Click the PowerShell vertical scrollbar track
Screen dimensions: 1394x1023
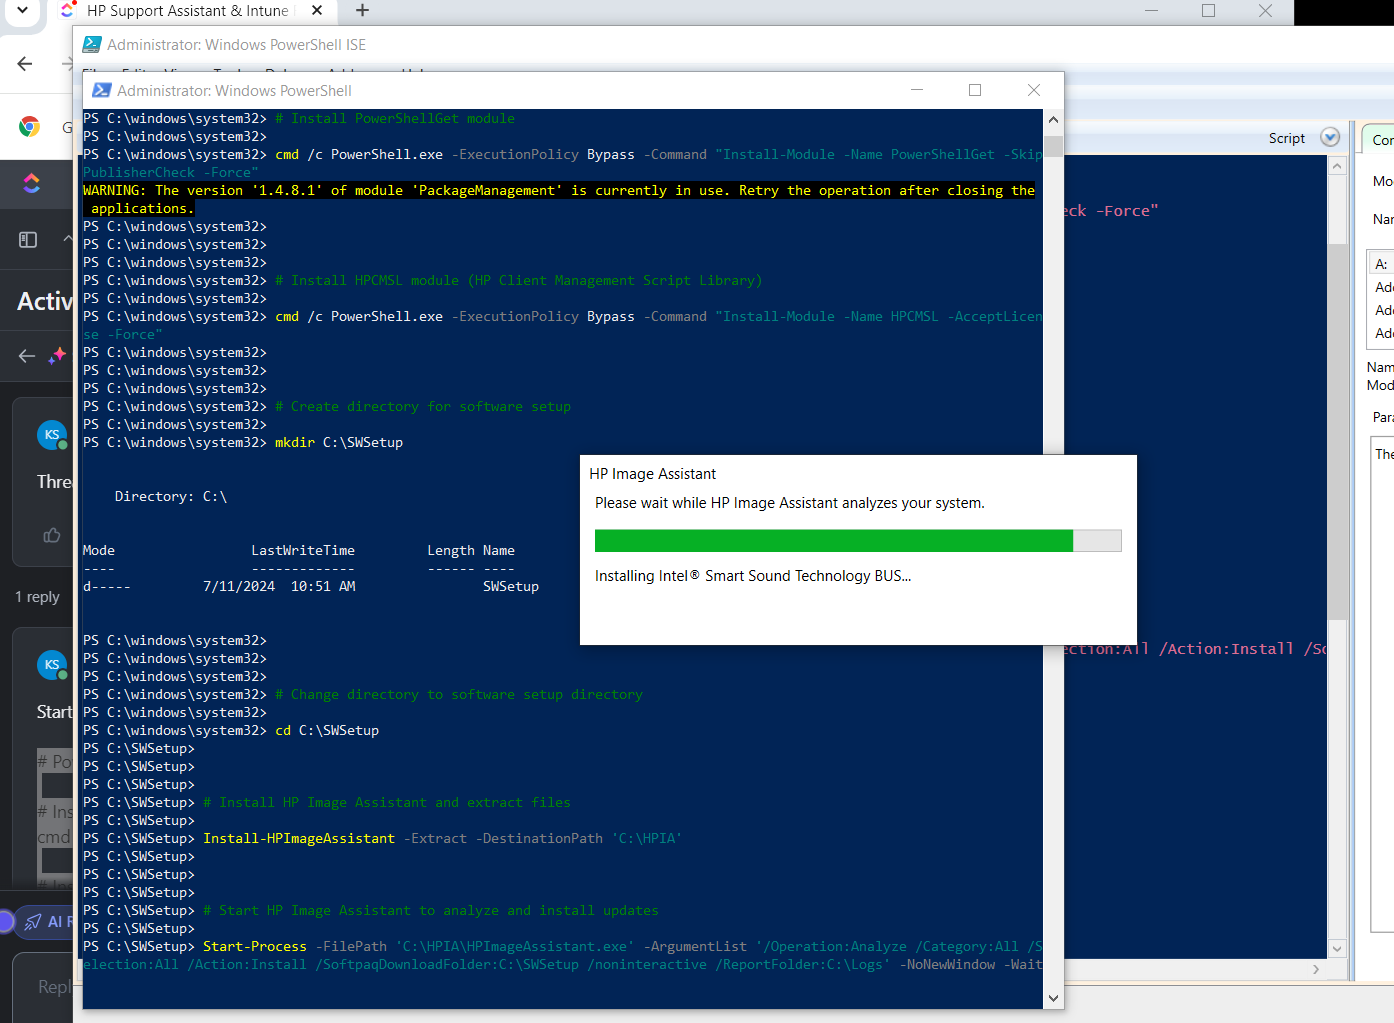[1053, 558]
